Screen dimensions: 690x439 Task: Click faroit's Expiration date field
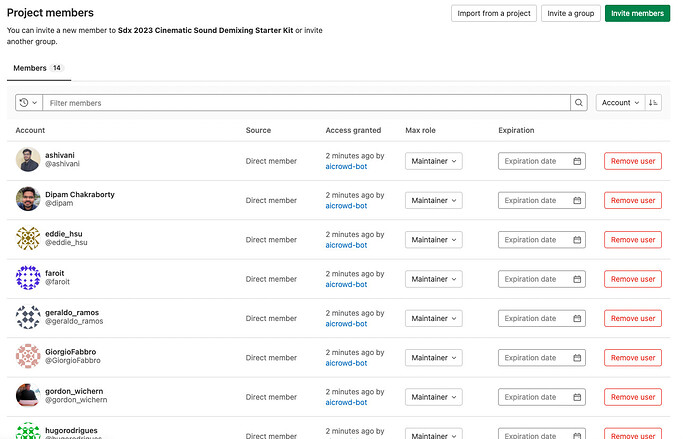pos(542,279)
